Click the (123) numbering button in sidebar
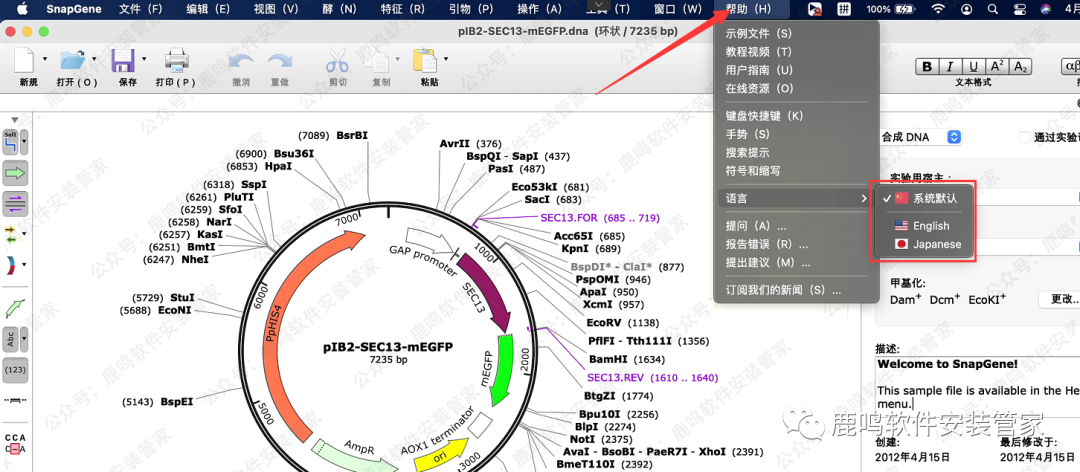 tap(15, 370)
